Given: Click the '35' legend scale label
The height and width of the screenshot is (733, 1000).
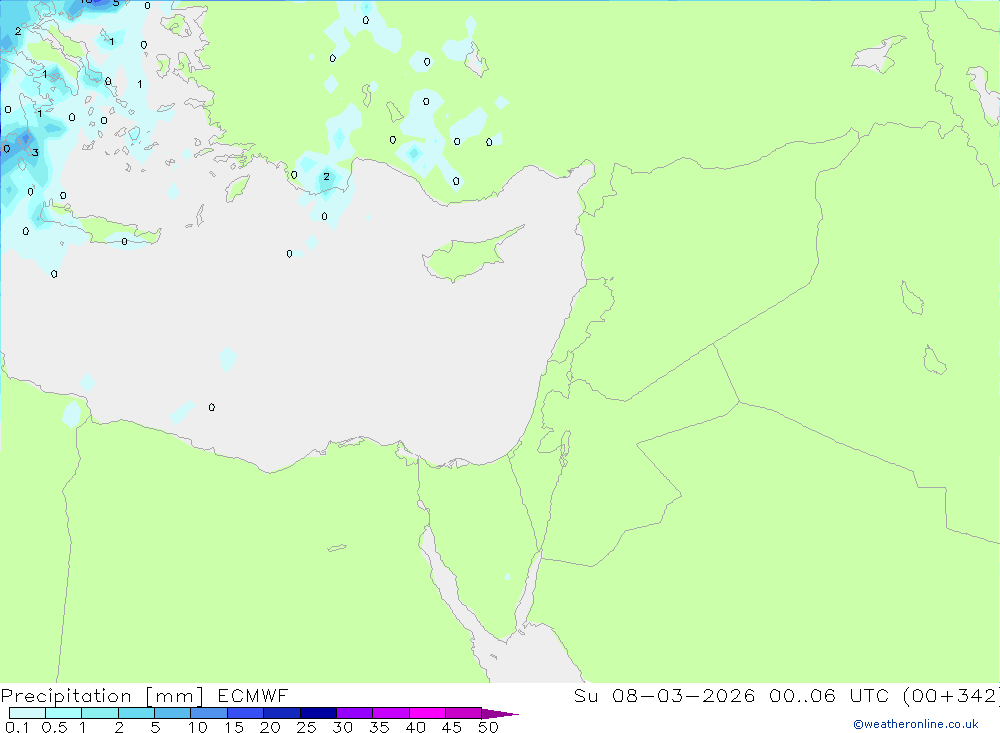Looking at the screenshot, I should 379,727.
